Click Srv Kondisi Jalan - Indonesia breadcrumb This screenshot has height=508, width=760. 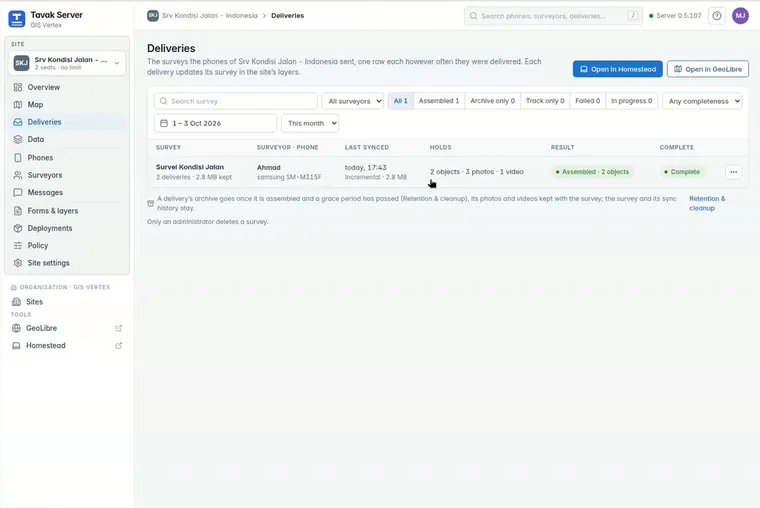[x=210, y=16]
